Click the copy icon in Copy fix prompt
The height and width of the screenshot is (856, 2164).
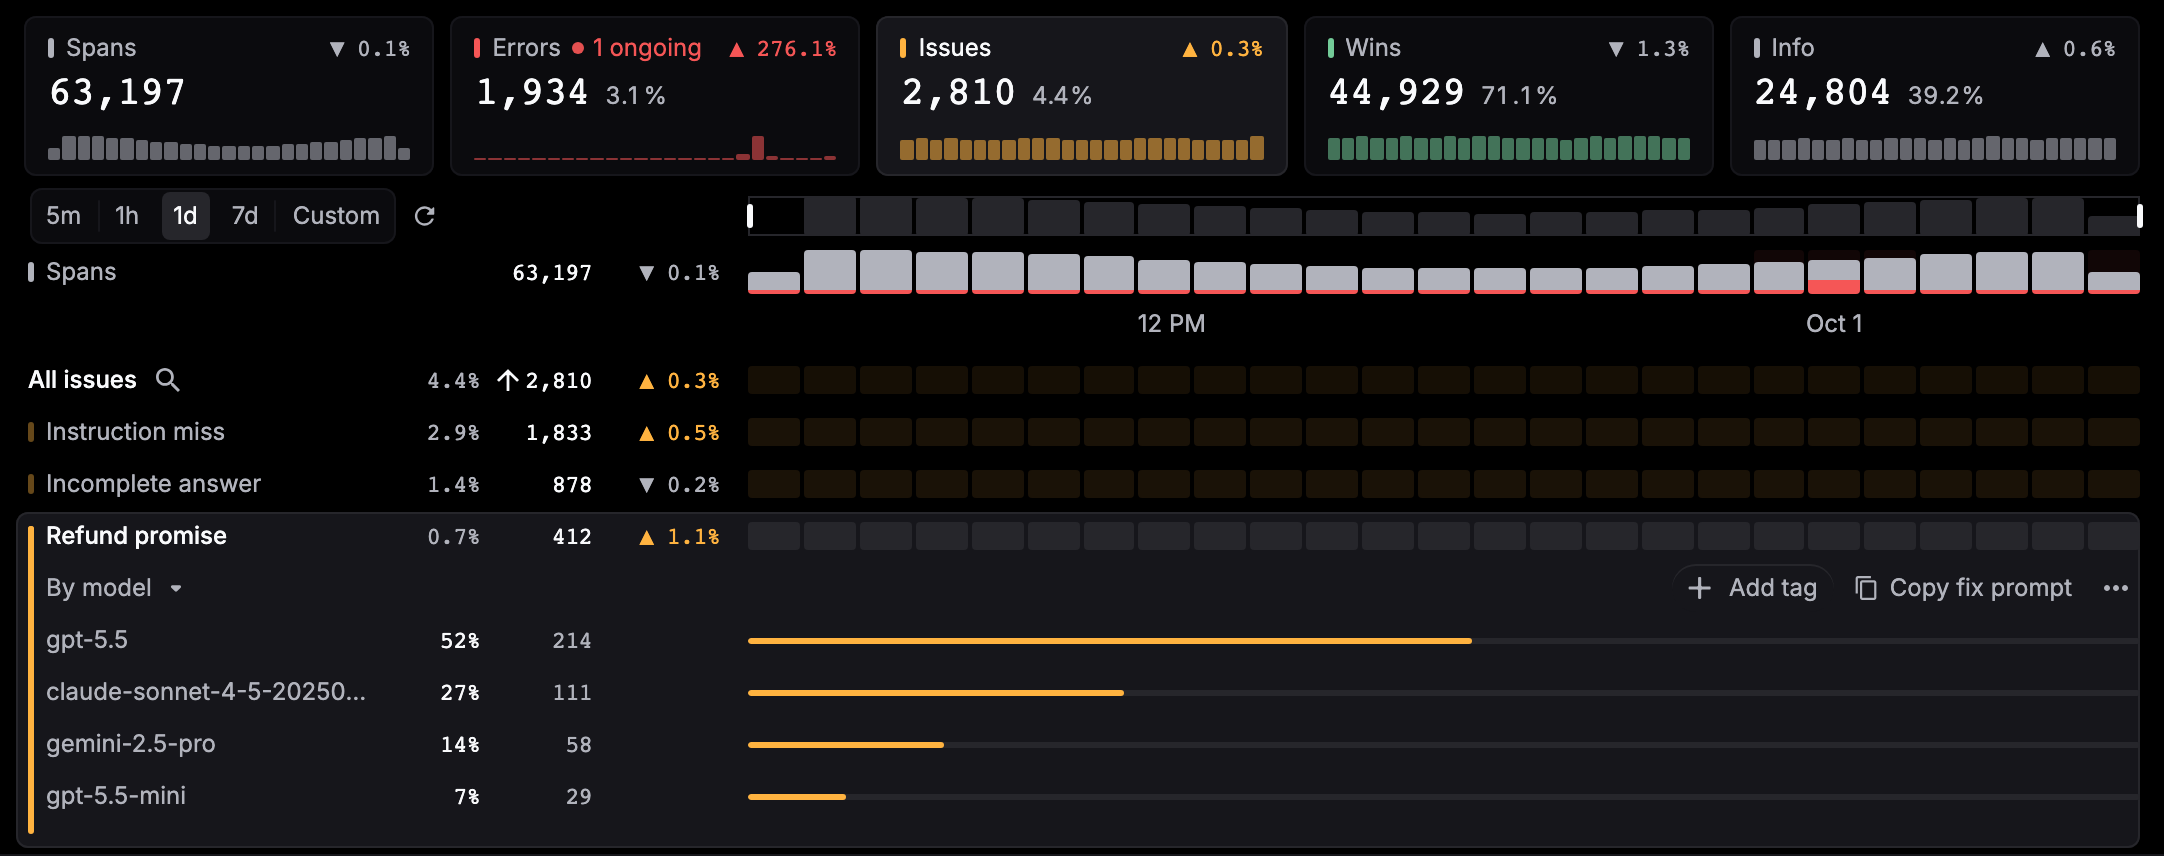click(x=1865, y=588)
